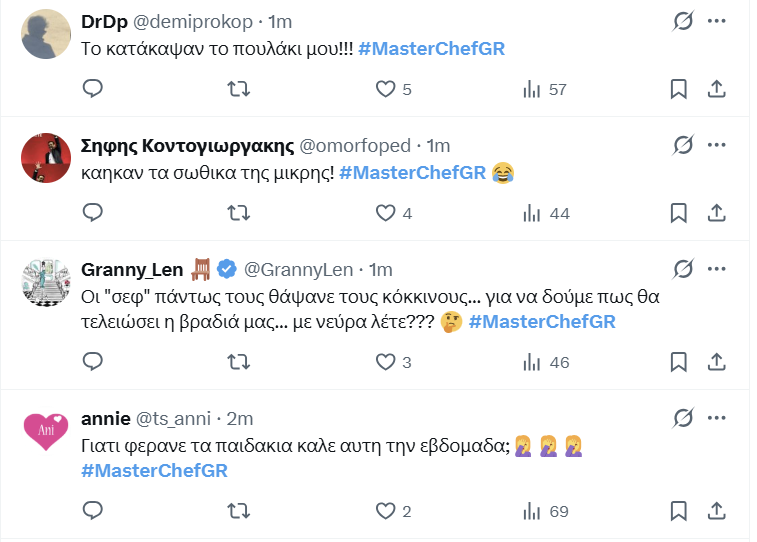View analytics showing 44 views
Viewport: 757px width, 542px height.
tap(546, 213)
